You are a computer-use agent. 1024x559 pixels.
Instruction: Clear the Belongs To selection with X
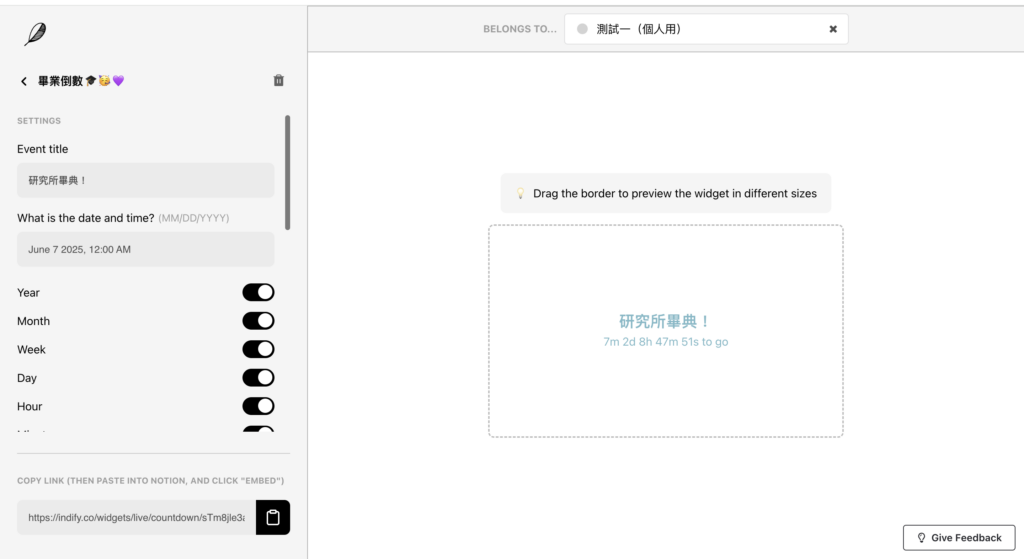click(x=833, y=29)
